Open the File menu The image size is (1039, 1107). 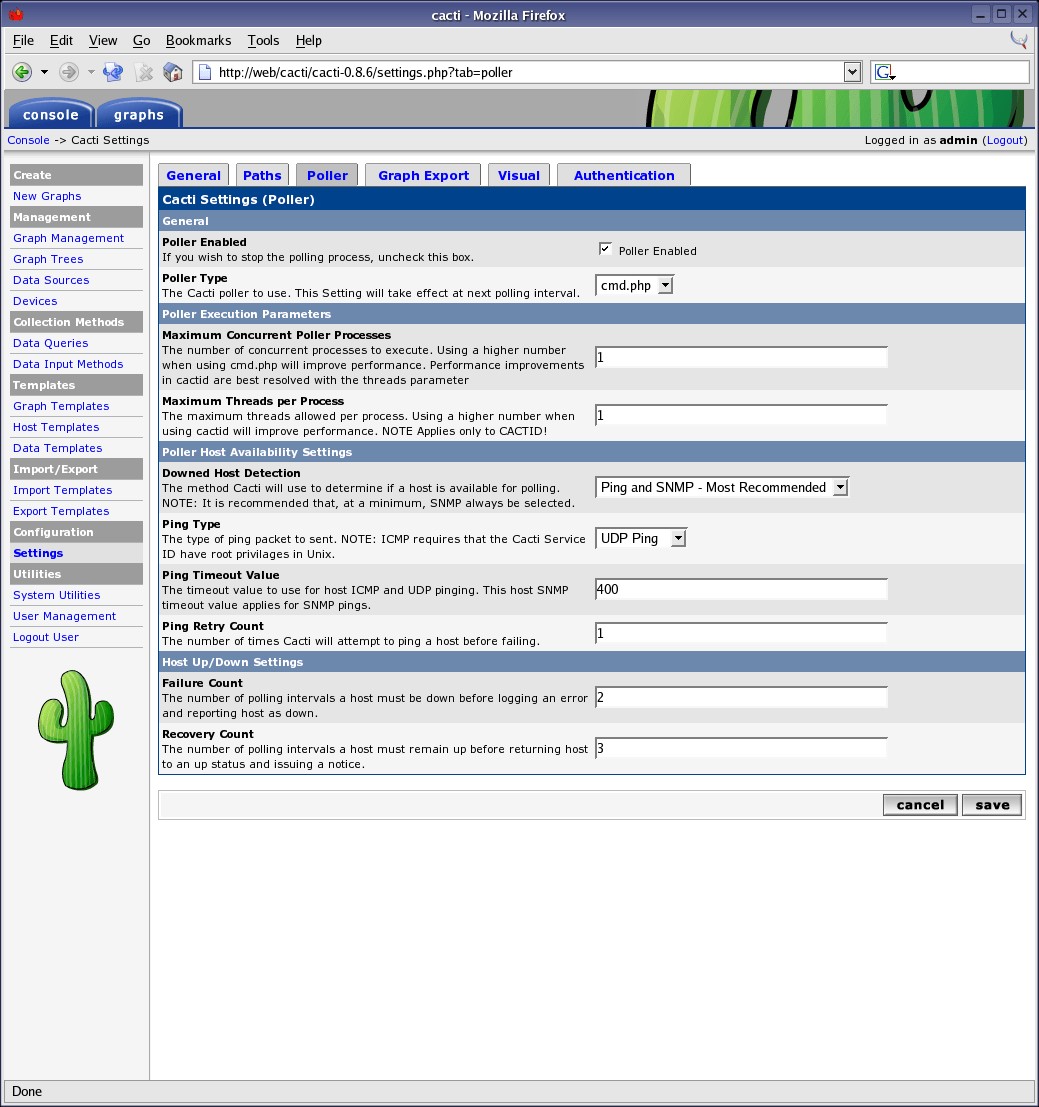[23, 40]
